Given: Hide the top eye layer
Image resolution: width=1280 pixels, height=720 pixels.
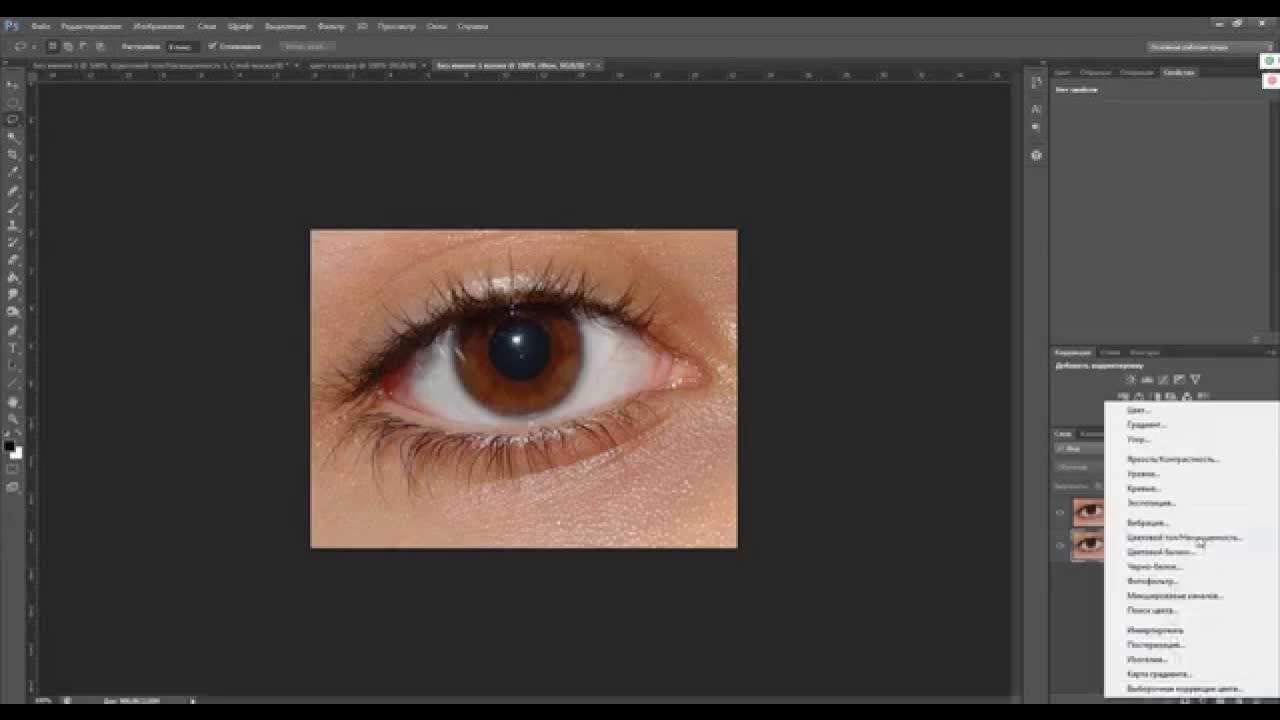Looking at the screenshot, I should (x=1060, y=513).
